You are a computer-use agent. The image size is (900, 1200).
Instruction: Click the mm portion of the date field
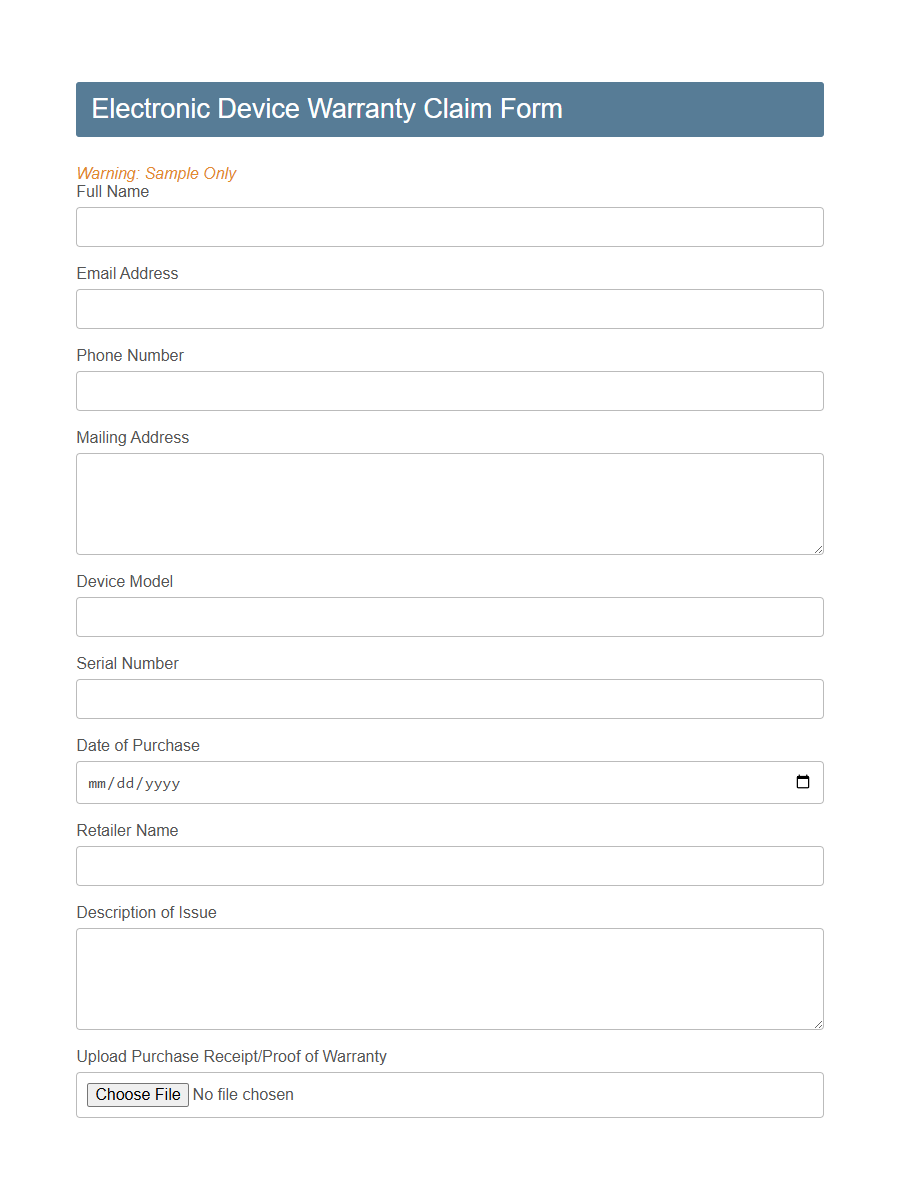[x=98, y=783]
